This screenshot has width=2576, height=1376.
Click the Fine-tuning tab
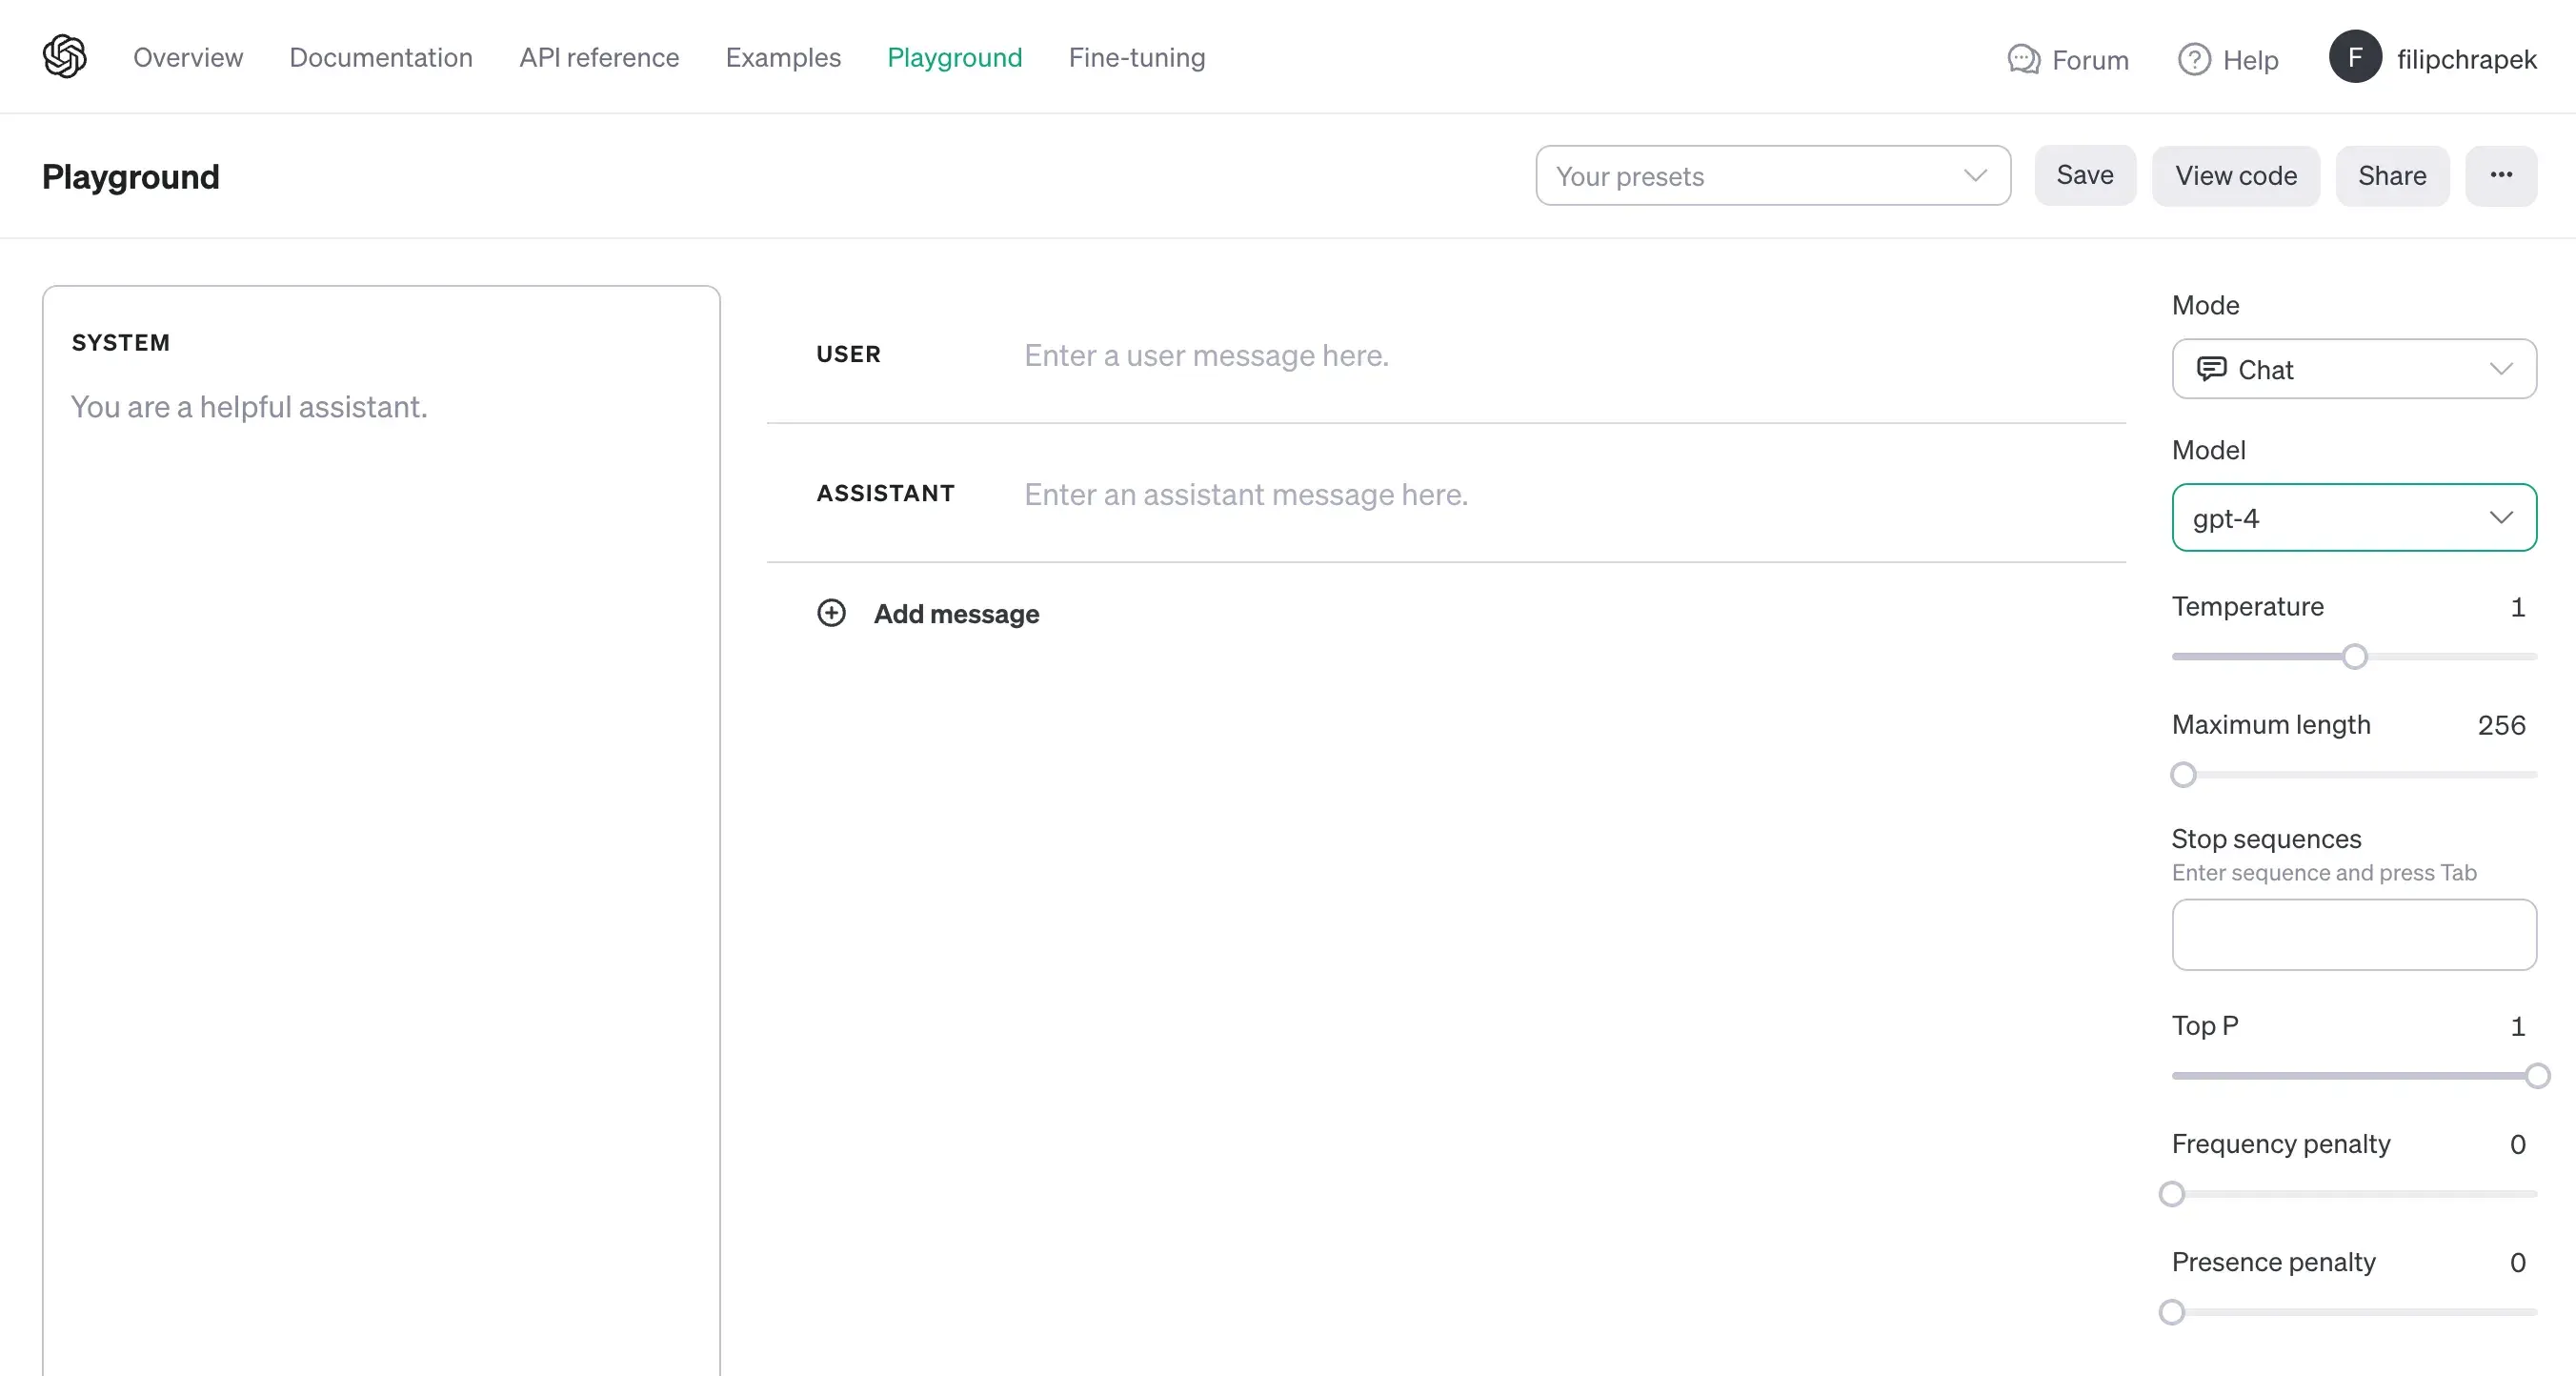[1137, 56]
